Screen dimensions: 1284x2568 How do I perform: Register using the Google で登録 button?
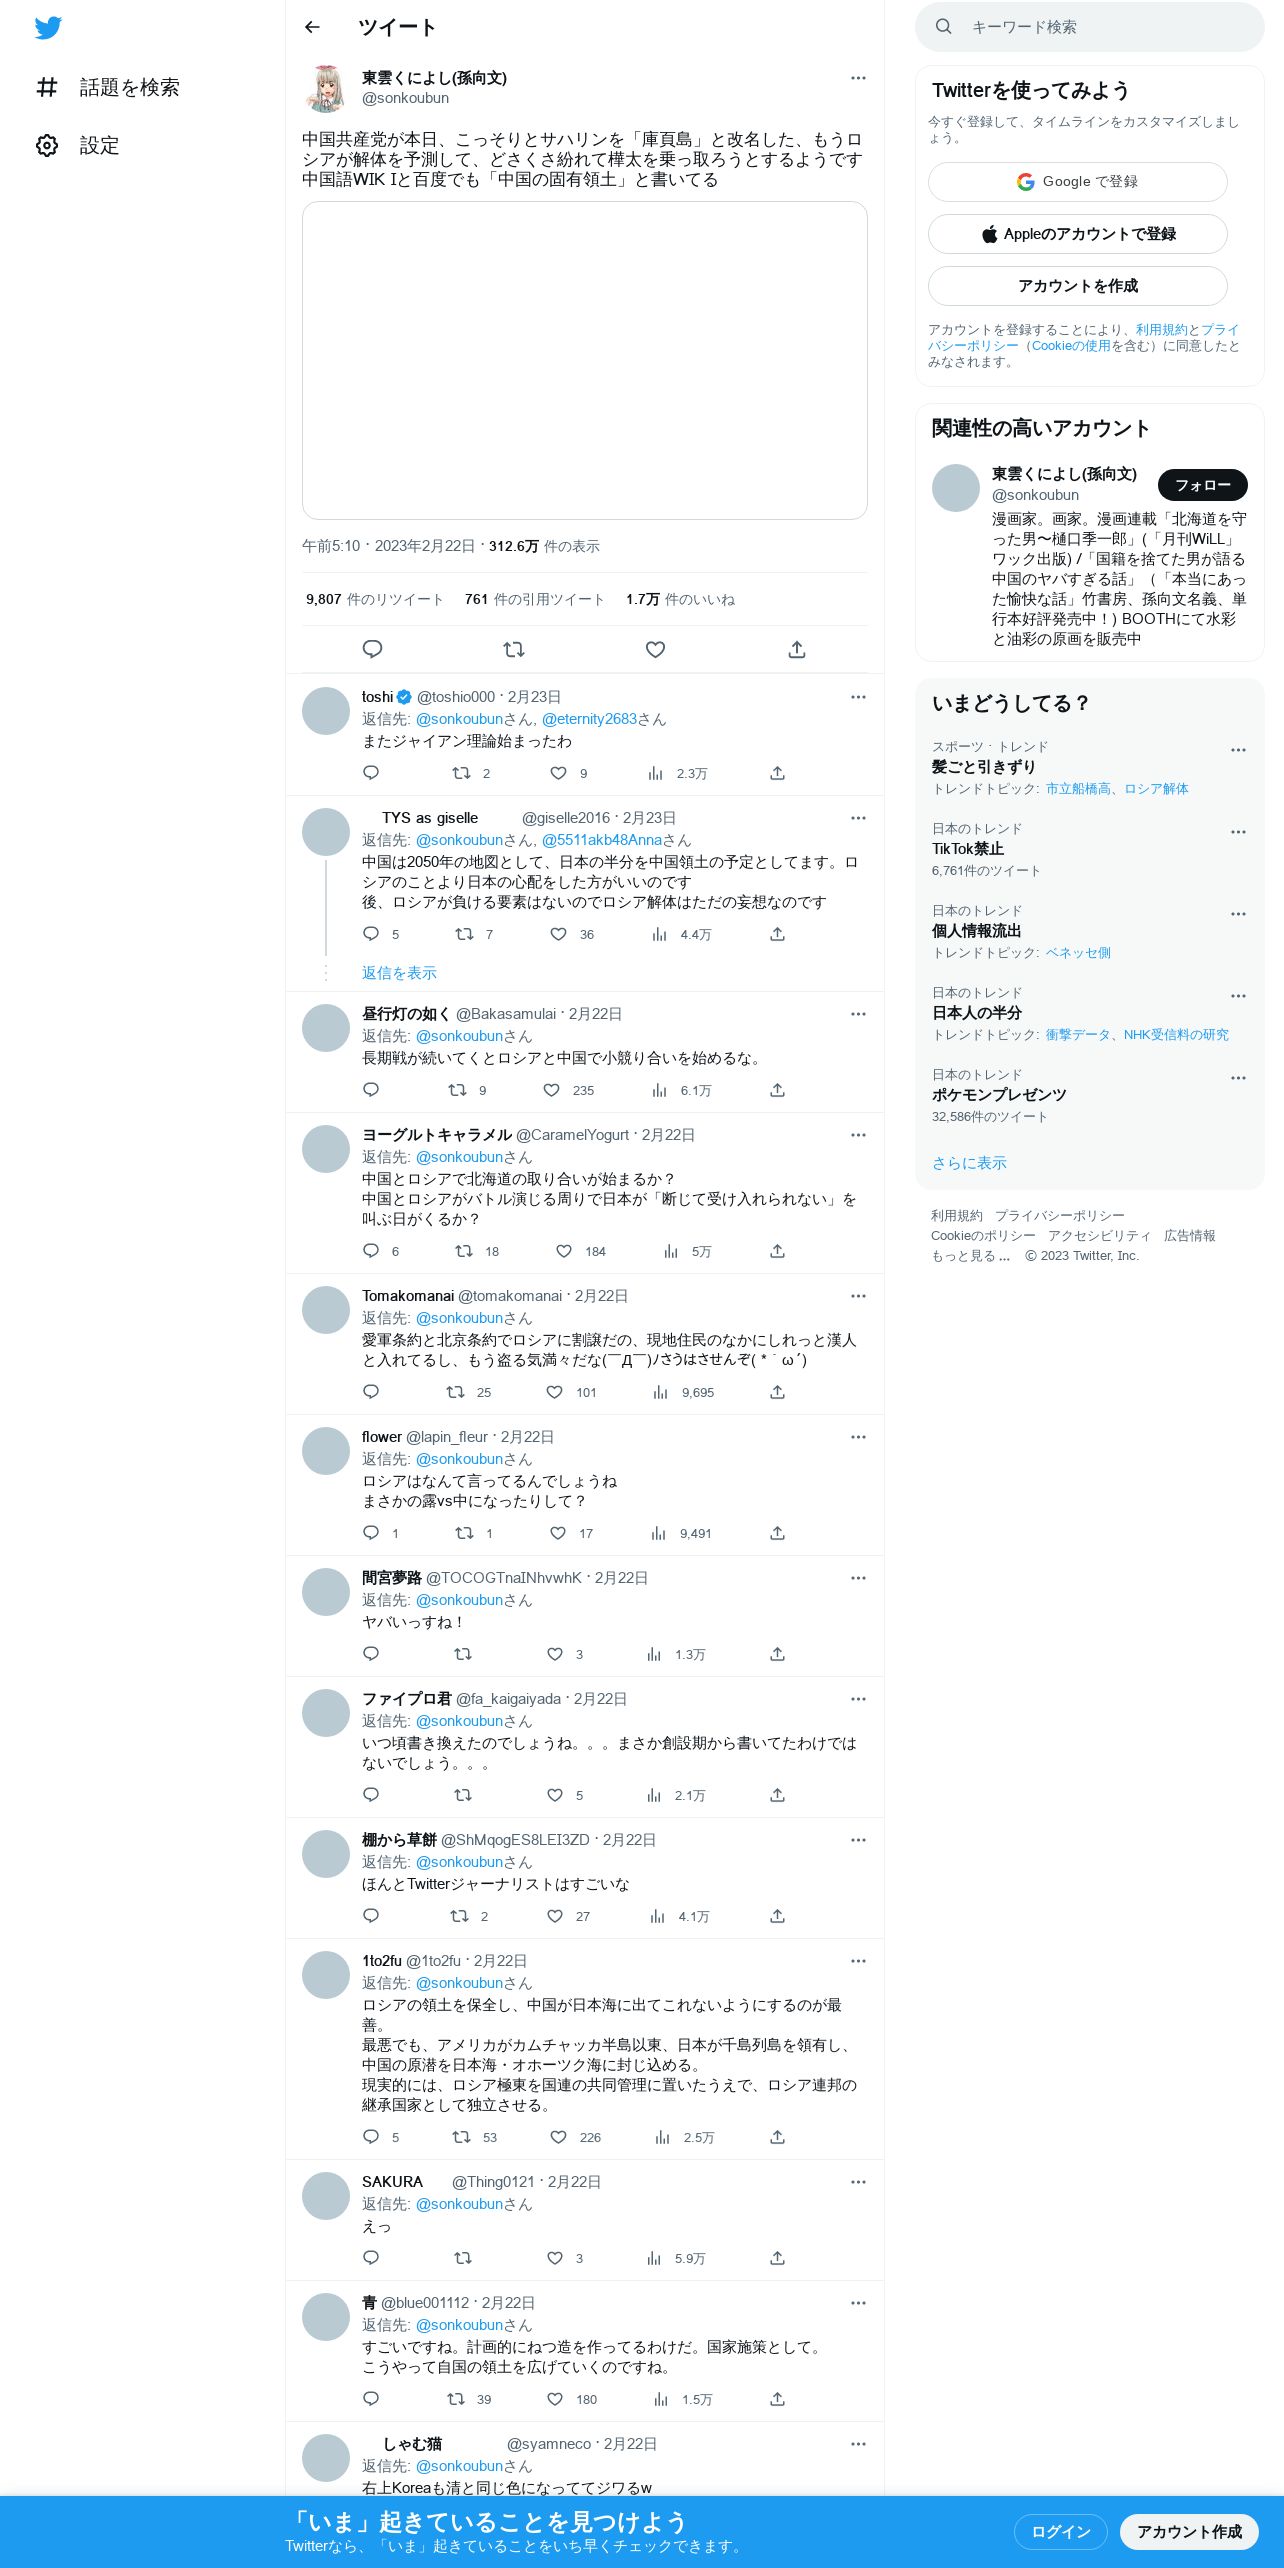tap(1077, 182)
